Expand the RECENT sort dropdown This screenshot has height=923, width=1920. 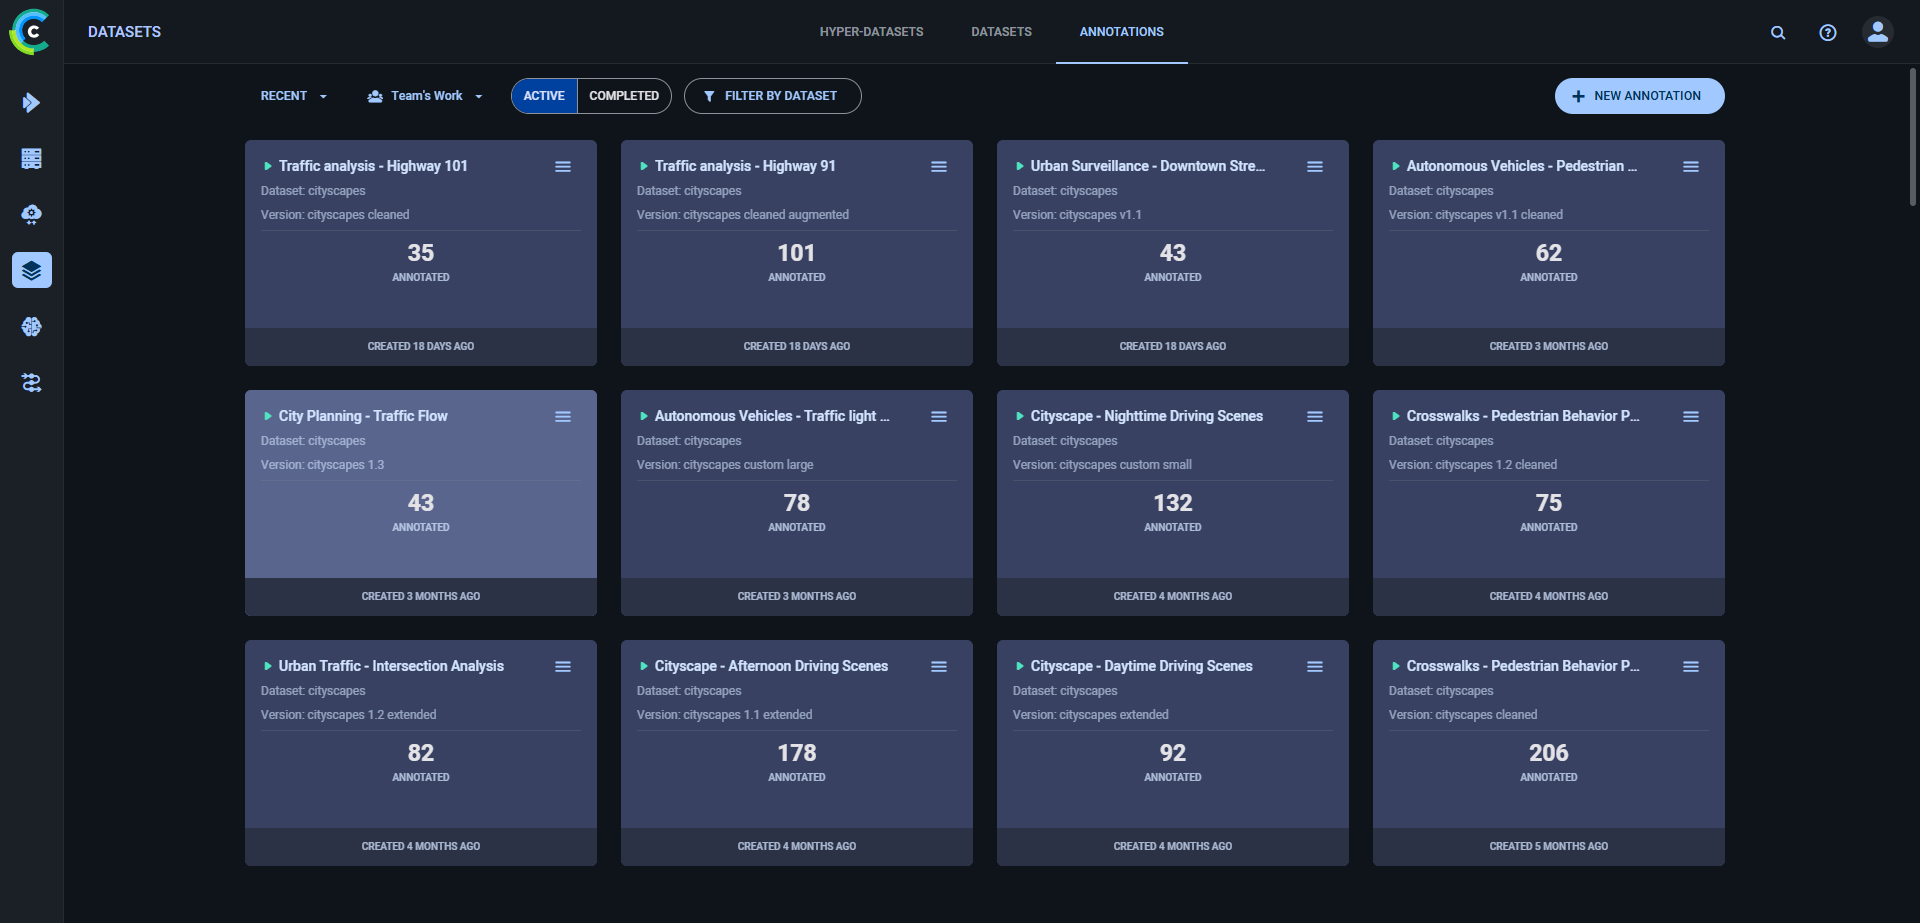tap(293, 96)
